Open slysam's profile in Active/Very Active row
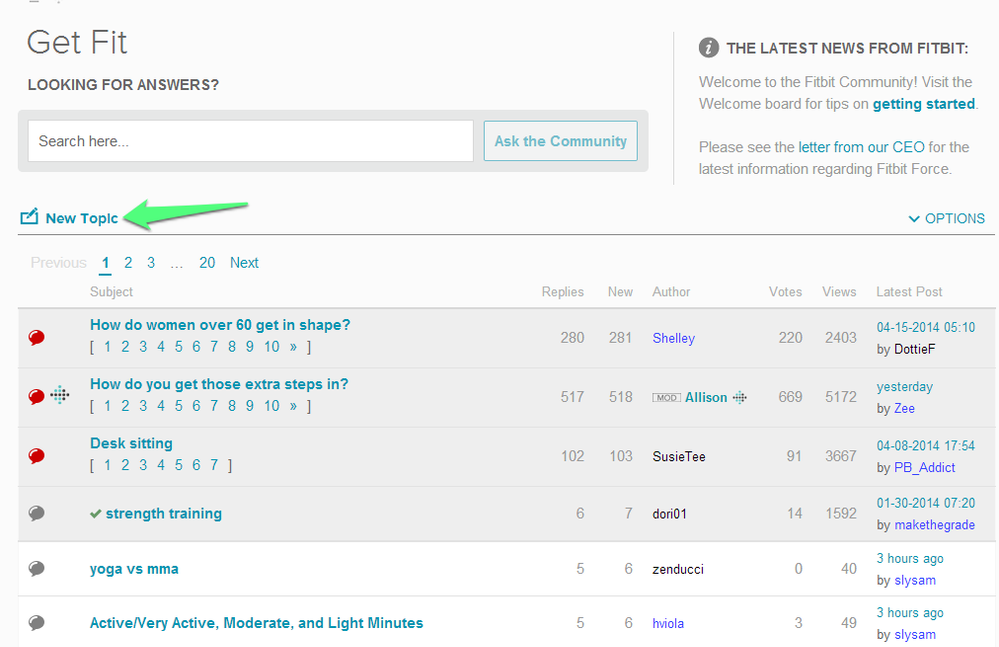Image resolution: width=999 pixels, height=647 pixels. point(916,634)
